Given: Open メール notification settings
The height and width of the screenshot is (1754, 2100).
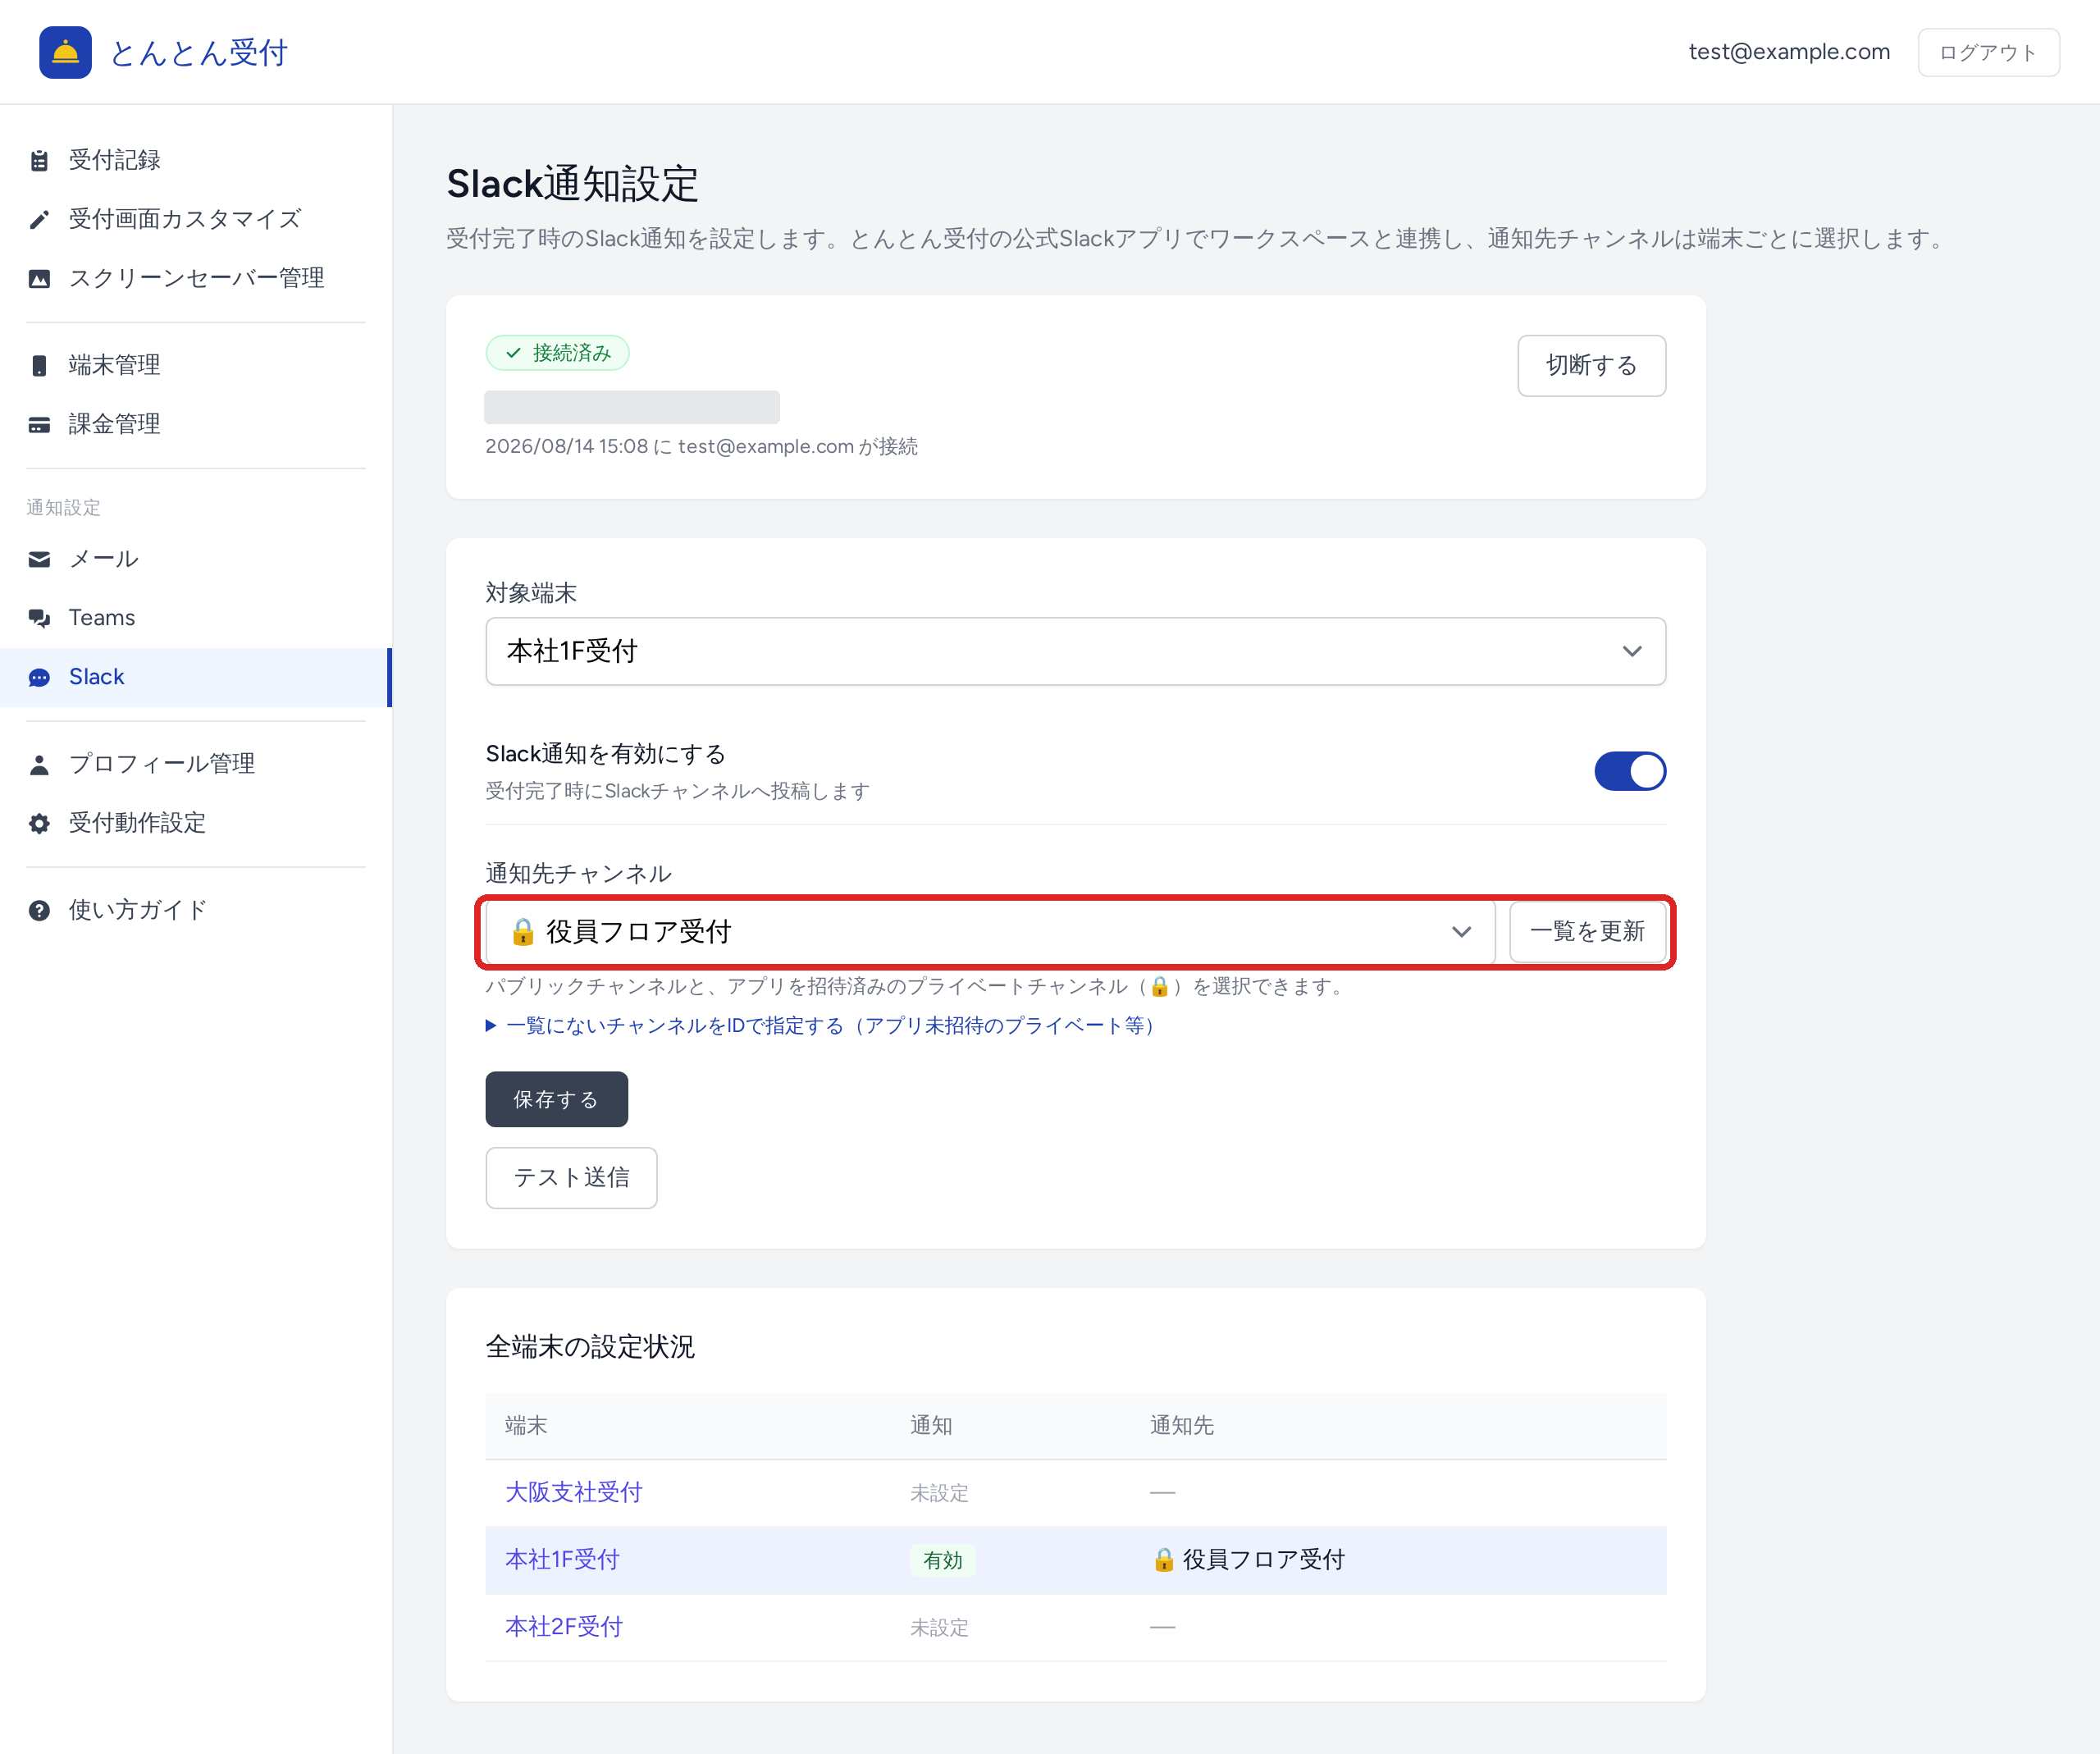Looking at the screenshot, I should [196, 559].
